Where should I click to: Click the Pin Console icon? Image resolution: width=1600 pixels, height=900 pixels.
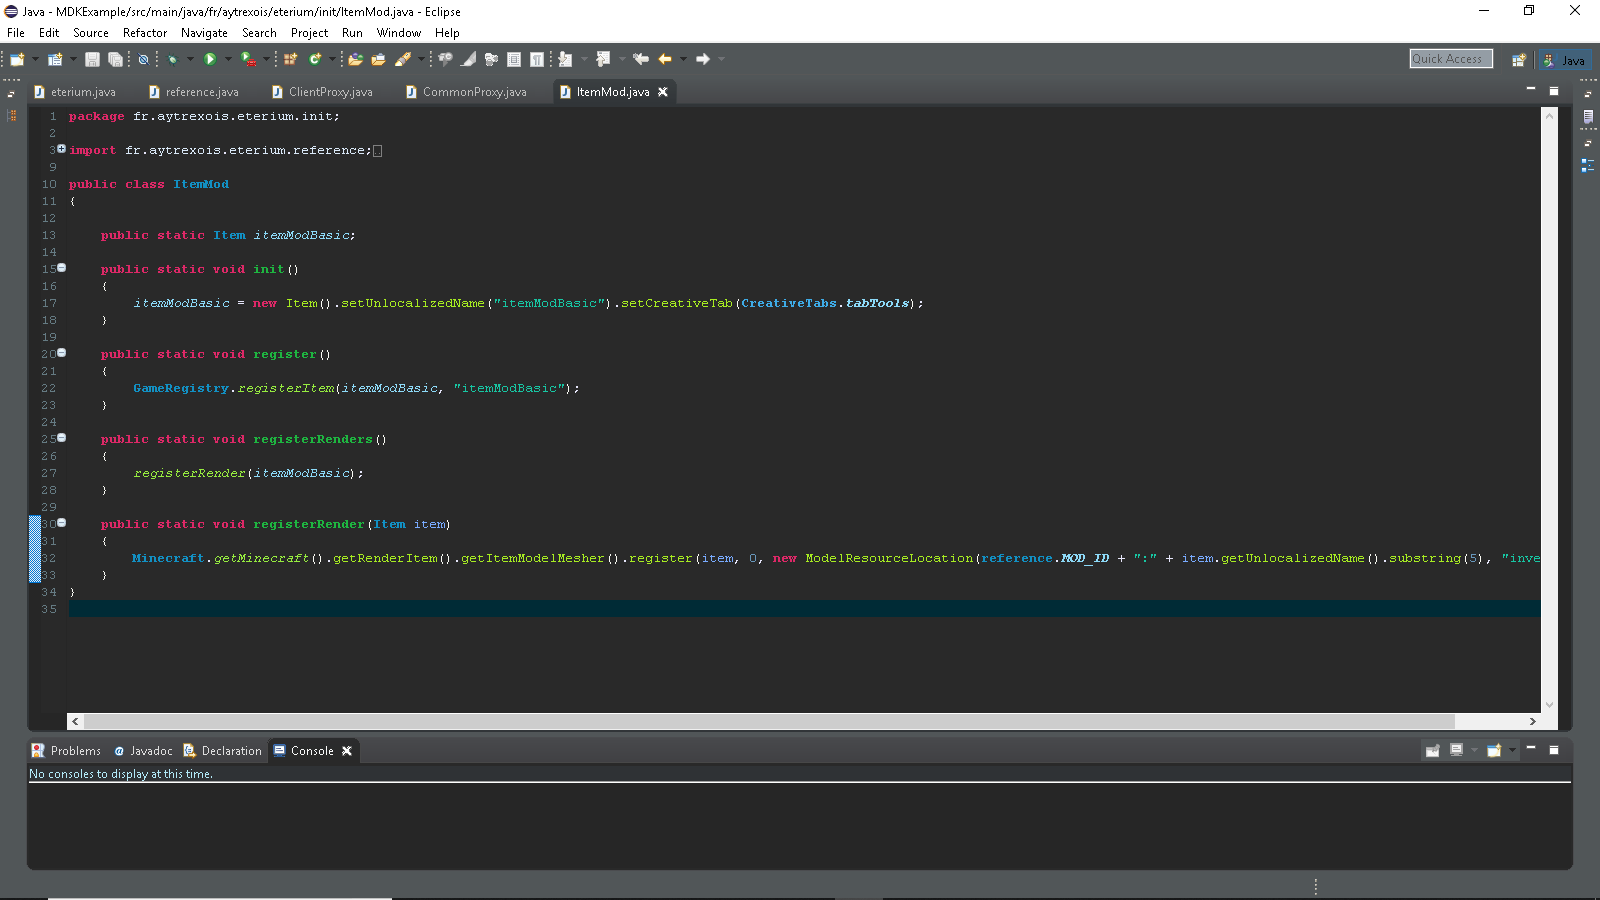1433,751
